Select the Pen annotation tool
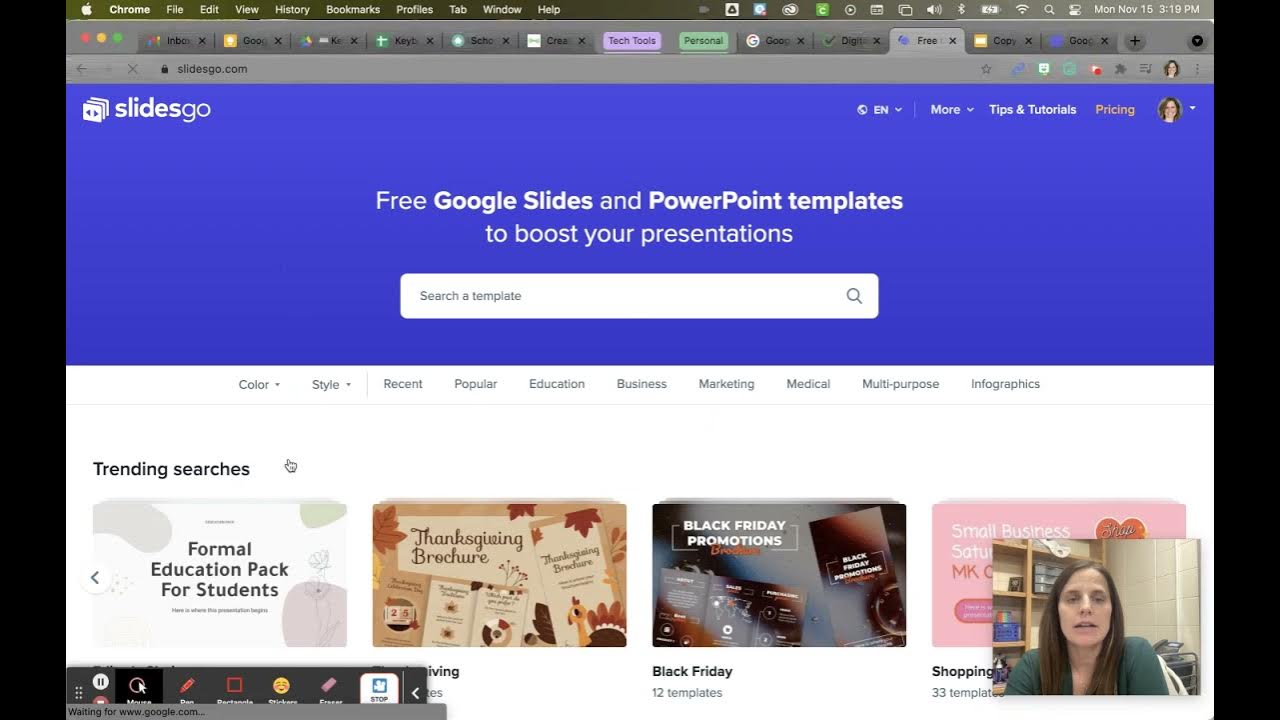 pos(187,688)
